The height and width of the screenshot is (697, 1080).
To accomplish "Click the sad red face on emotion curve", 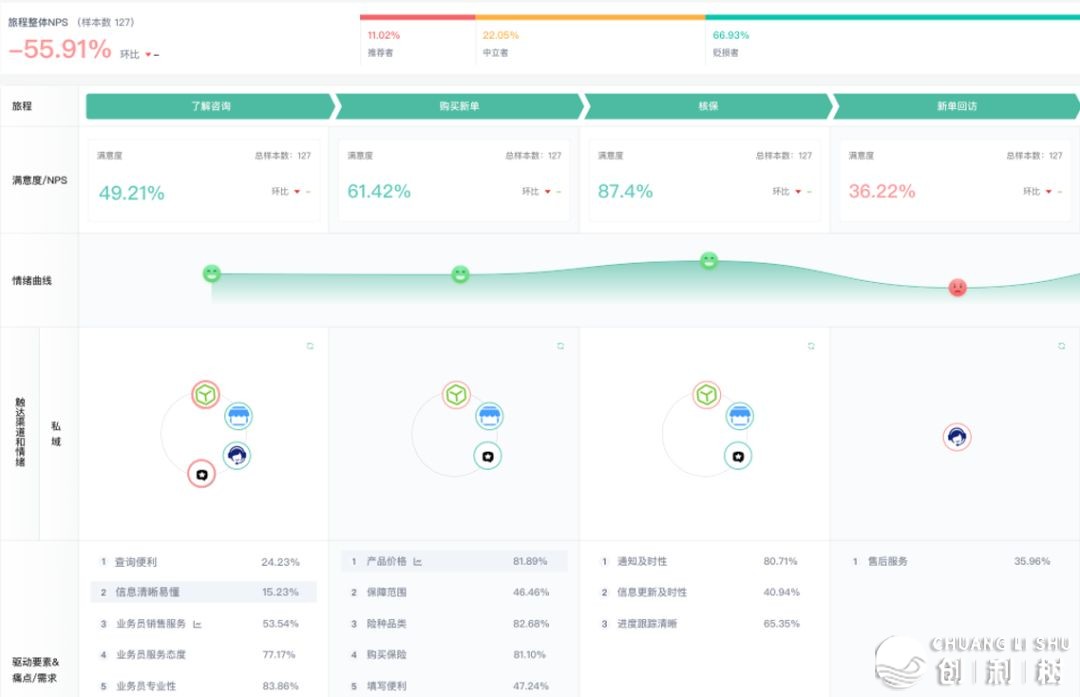I will pyautogui.click(x=957, y=288).
